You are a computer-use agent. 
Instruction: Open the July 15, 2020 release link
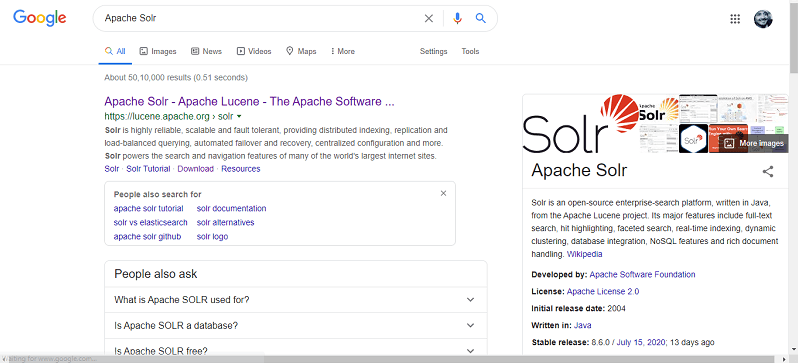click(641, 342)
